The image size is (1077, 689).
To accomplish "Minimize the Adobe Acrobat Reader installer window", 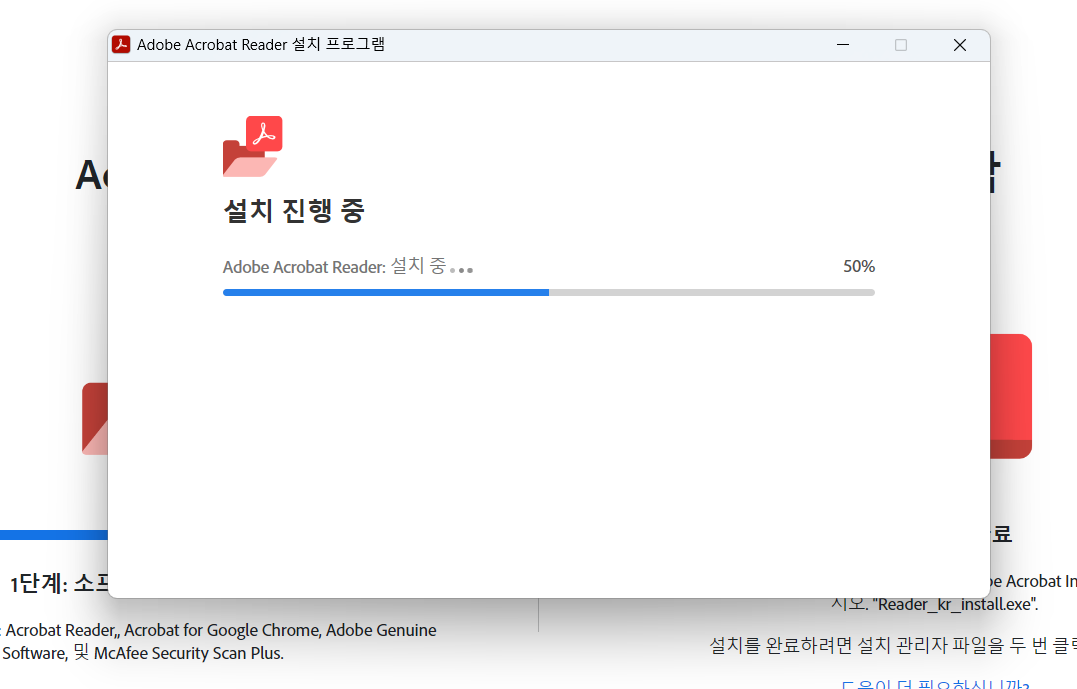I will pyautogui.click(x=843, y=45).
